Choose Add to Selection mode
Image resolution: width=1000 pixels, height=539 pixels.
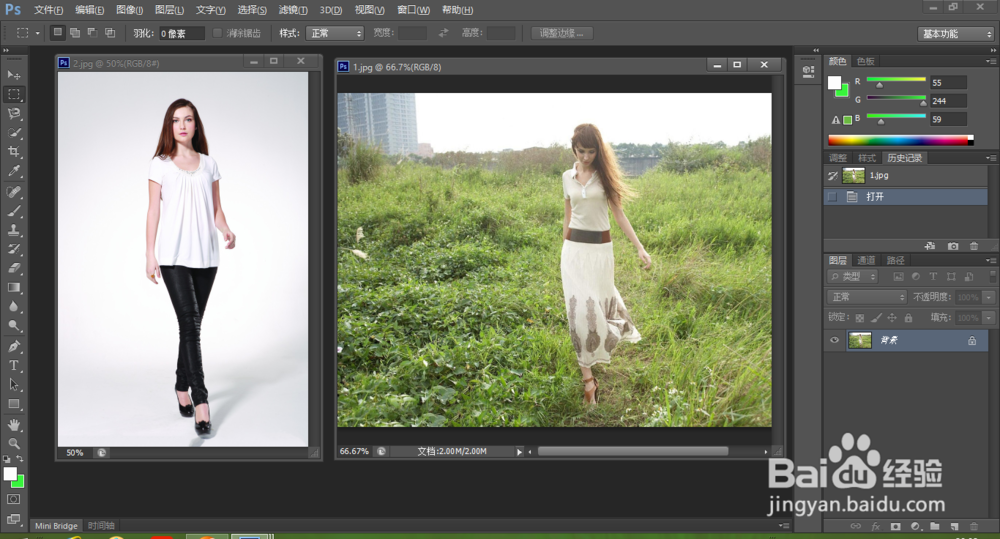(75, 33)
